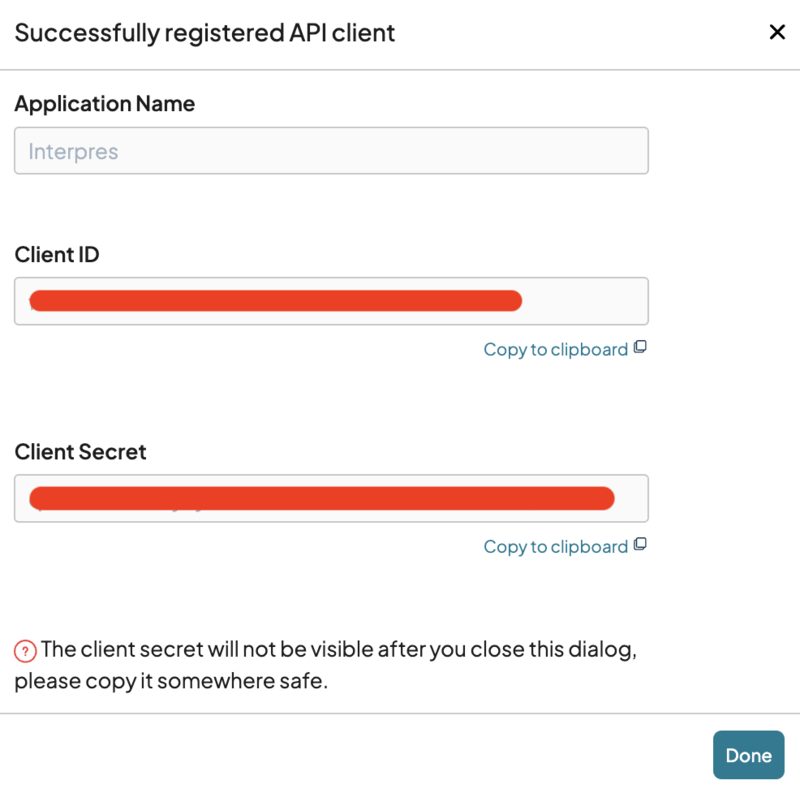Click the red question mark warning icon
This screenshot has width=800, height=789.
pyautogui.click(x=25, y=651)
